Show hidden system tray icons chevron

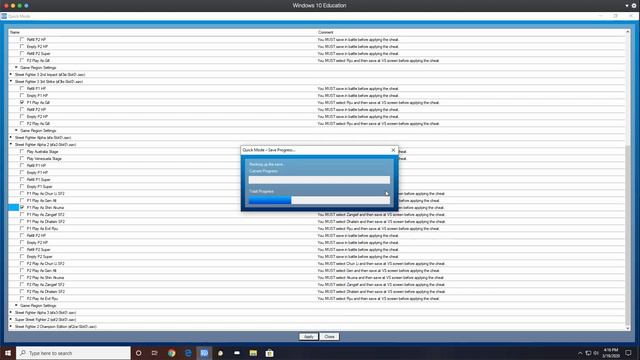pyautogui.click(x=580, y=353)
